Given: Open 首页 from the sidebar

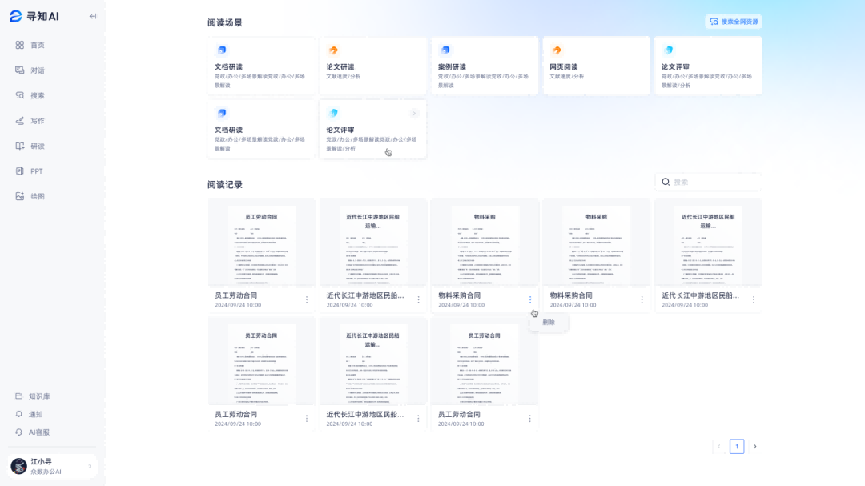Looking at the screenshot, I should 37,45.
